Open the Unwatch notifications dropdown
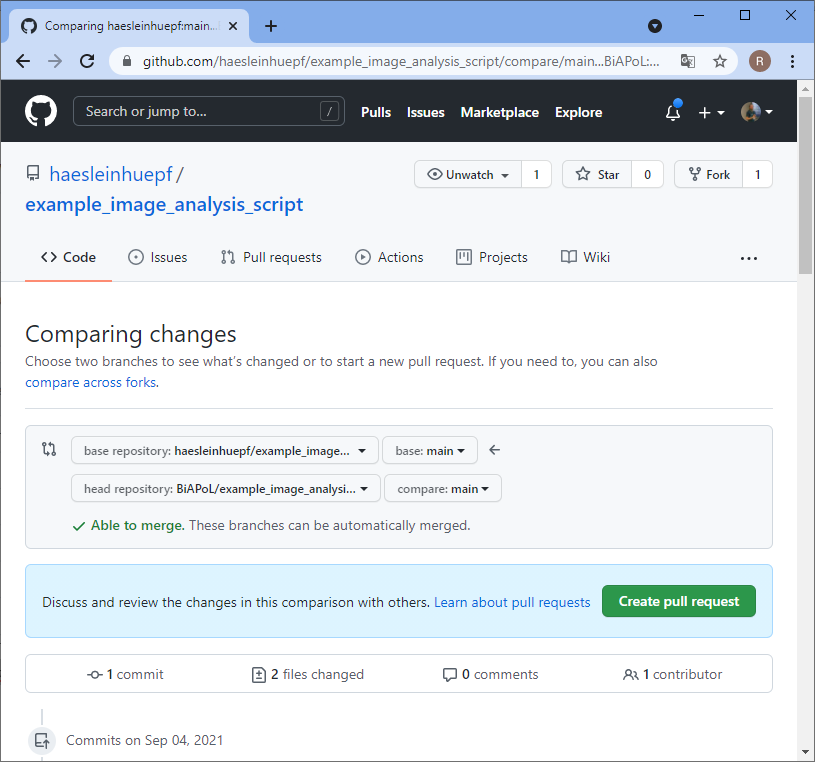 [468, 174]
